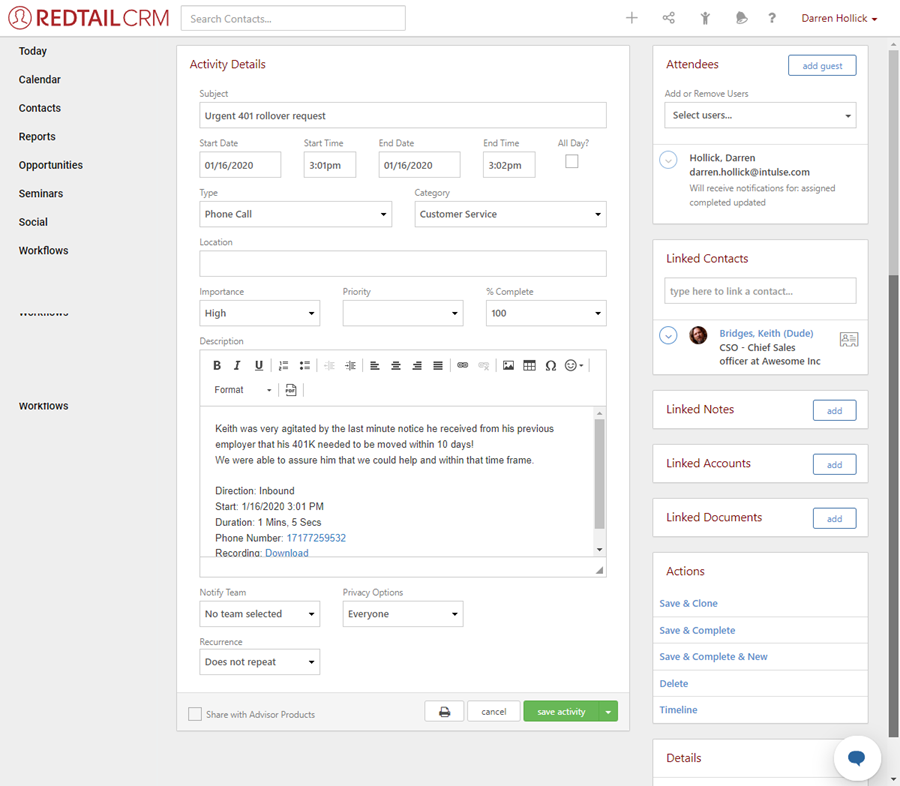Open the Select users dropdown

pos(760,115)
